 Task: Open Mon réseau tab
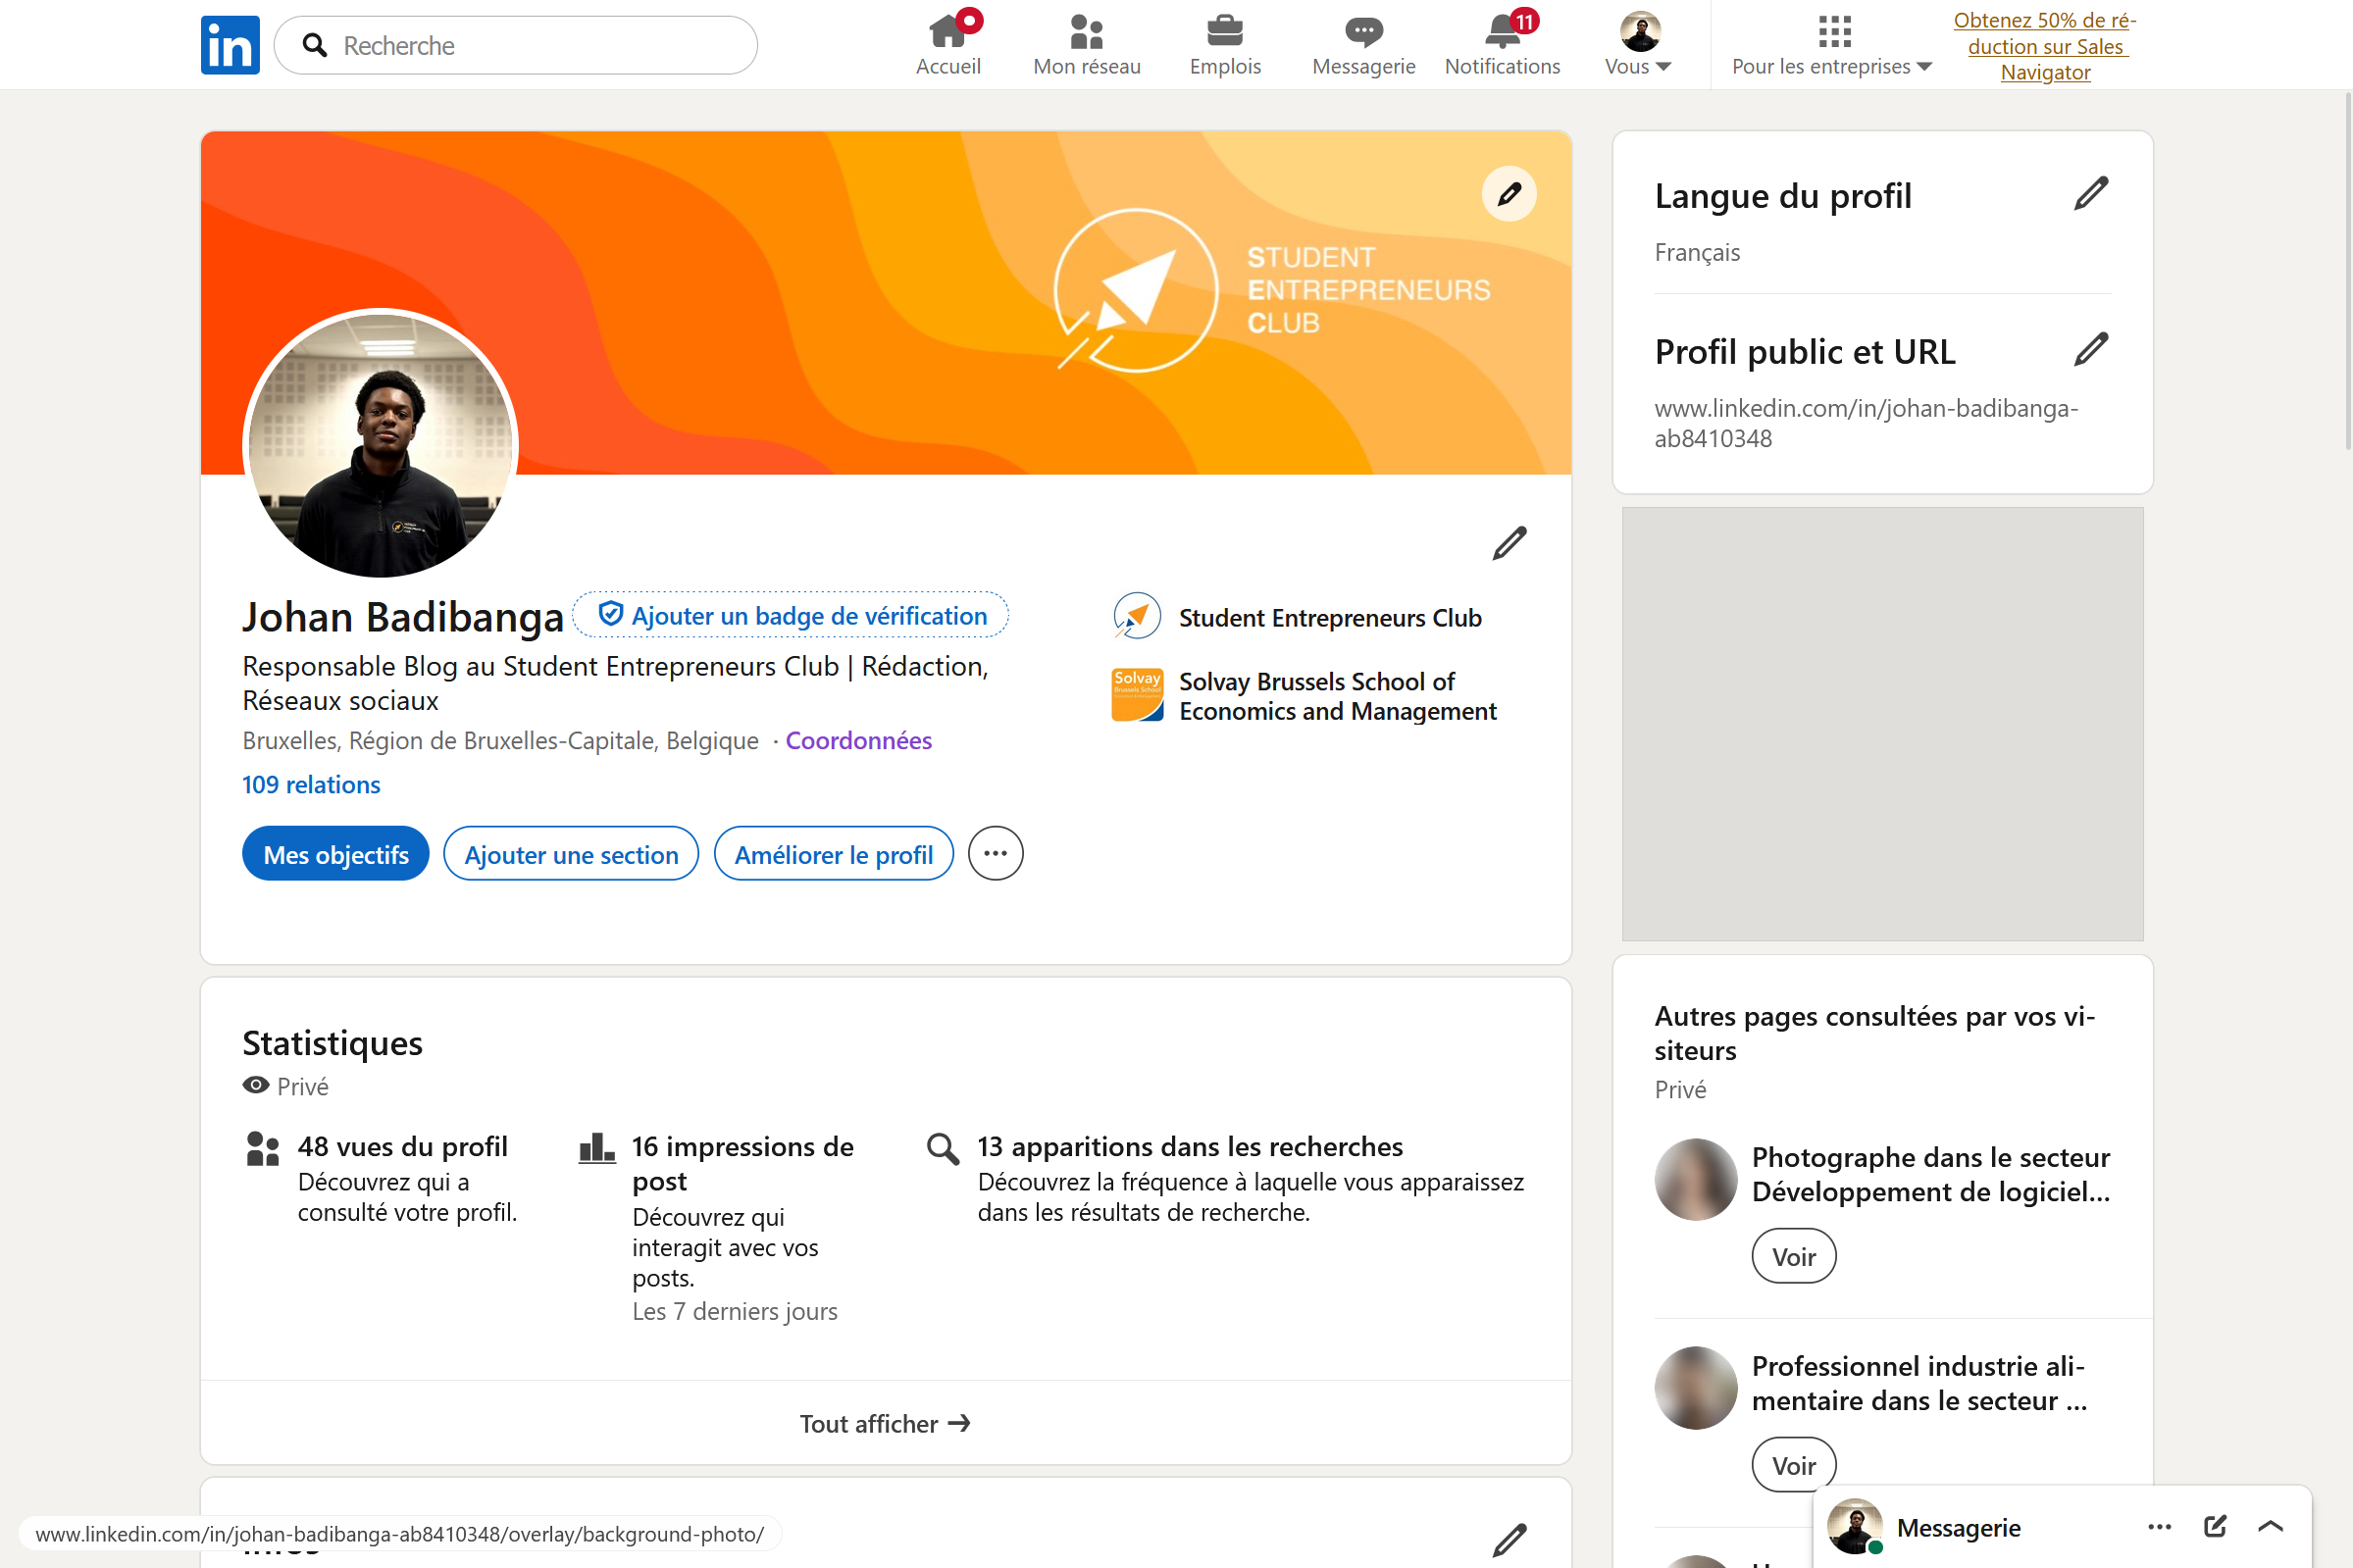1086,44
